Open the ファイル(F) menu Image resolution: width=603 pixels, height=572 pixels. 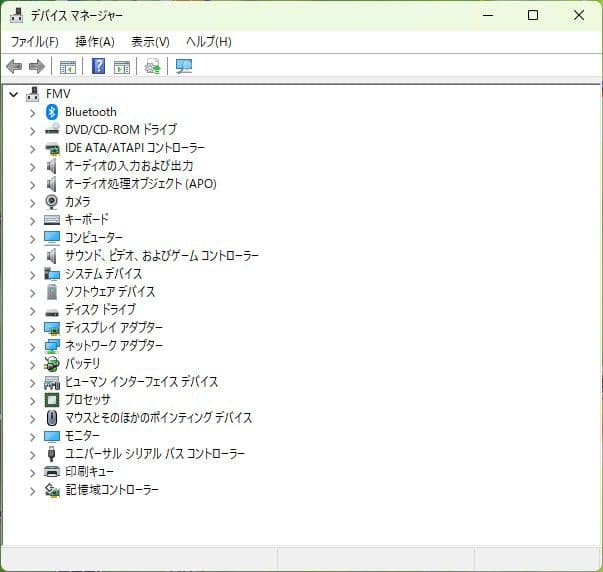[35, 42]
